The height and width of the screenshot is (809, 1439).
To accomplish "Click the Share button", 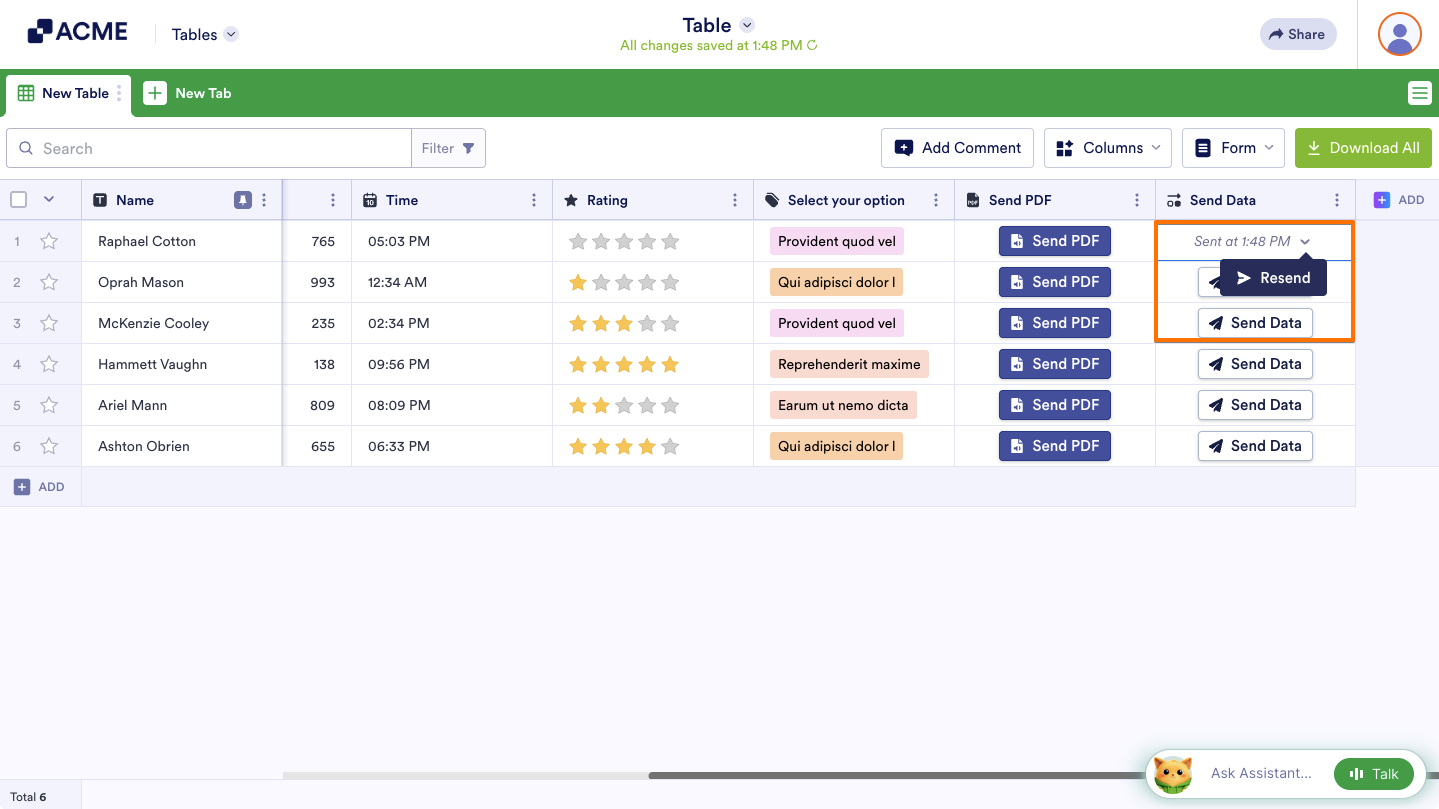I will pos(1298,34).
